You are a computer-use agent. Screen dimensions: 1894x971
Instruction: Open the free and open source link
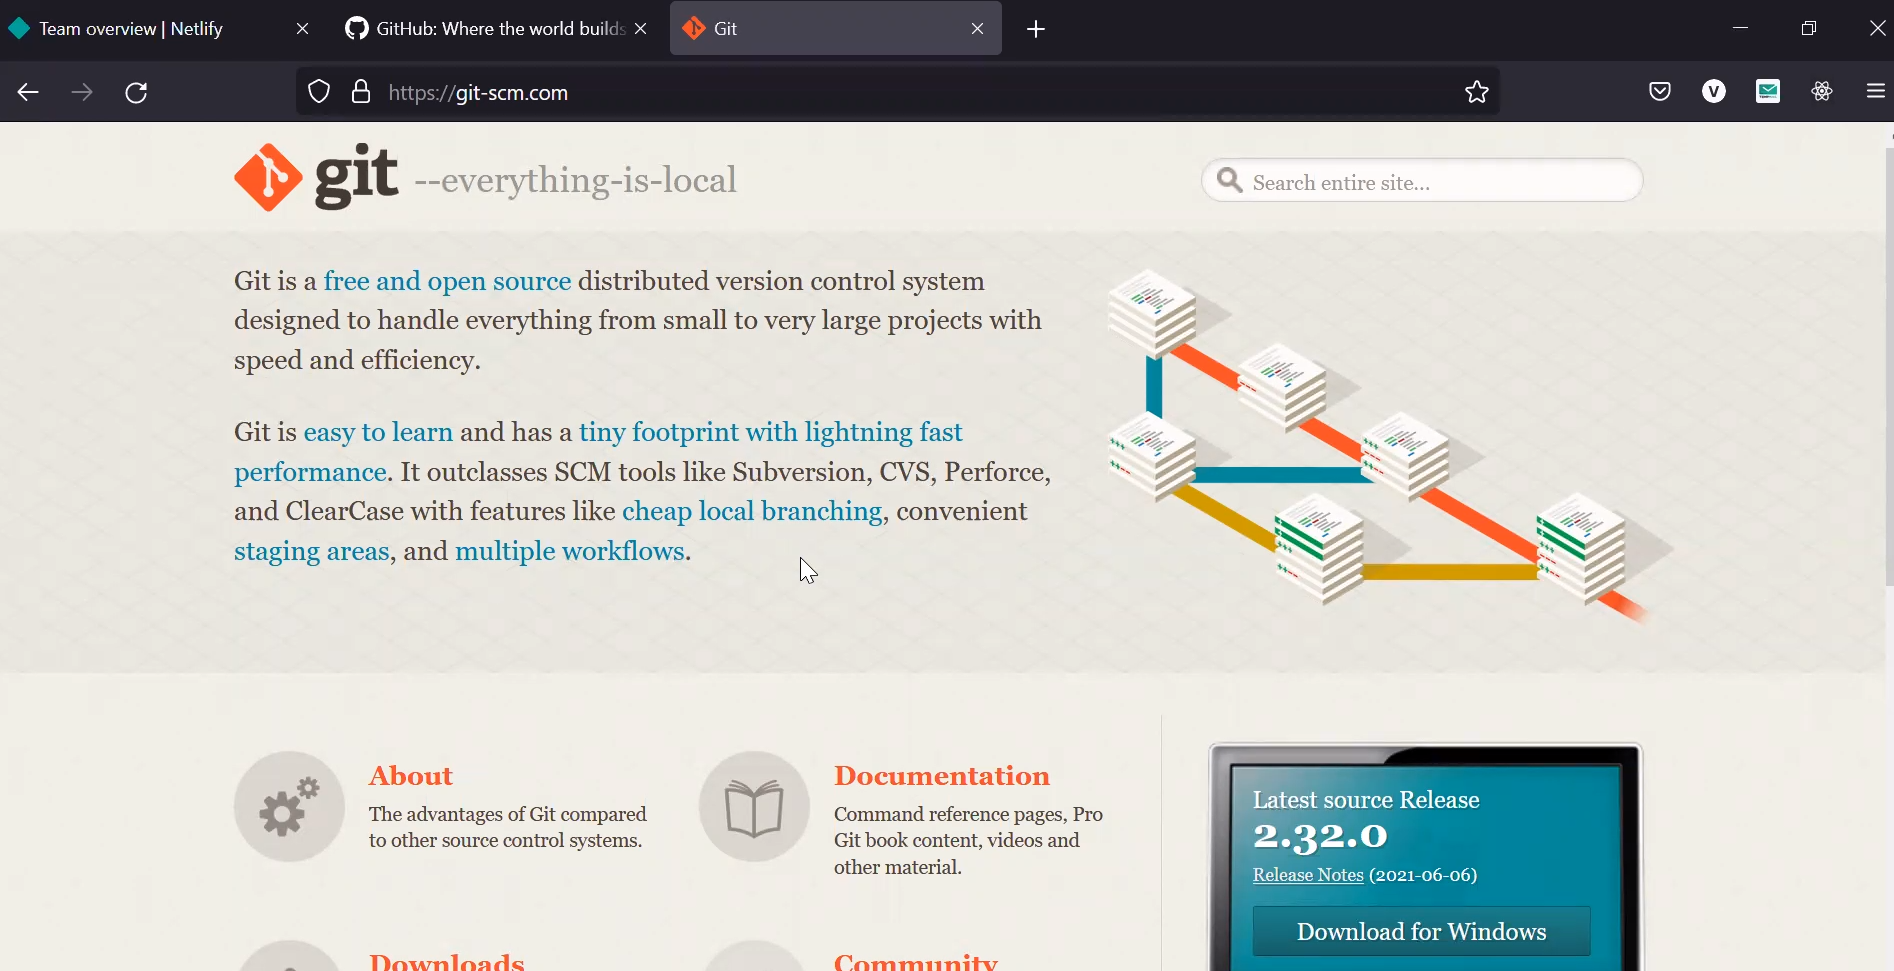[447, 281]
